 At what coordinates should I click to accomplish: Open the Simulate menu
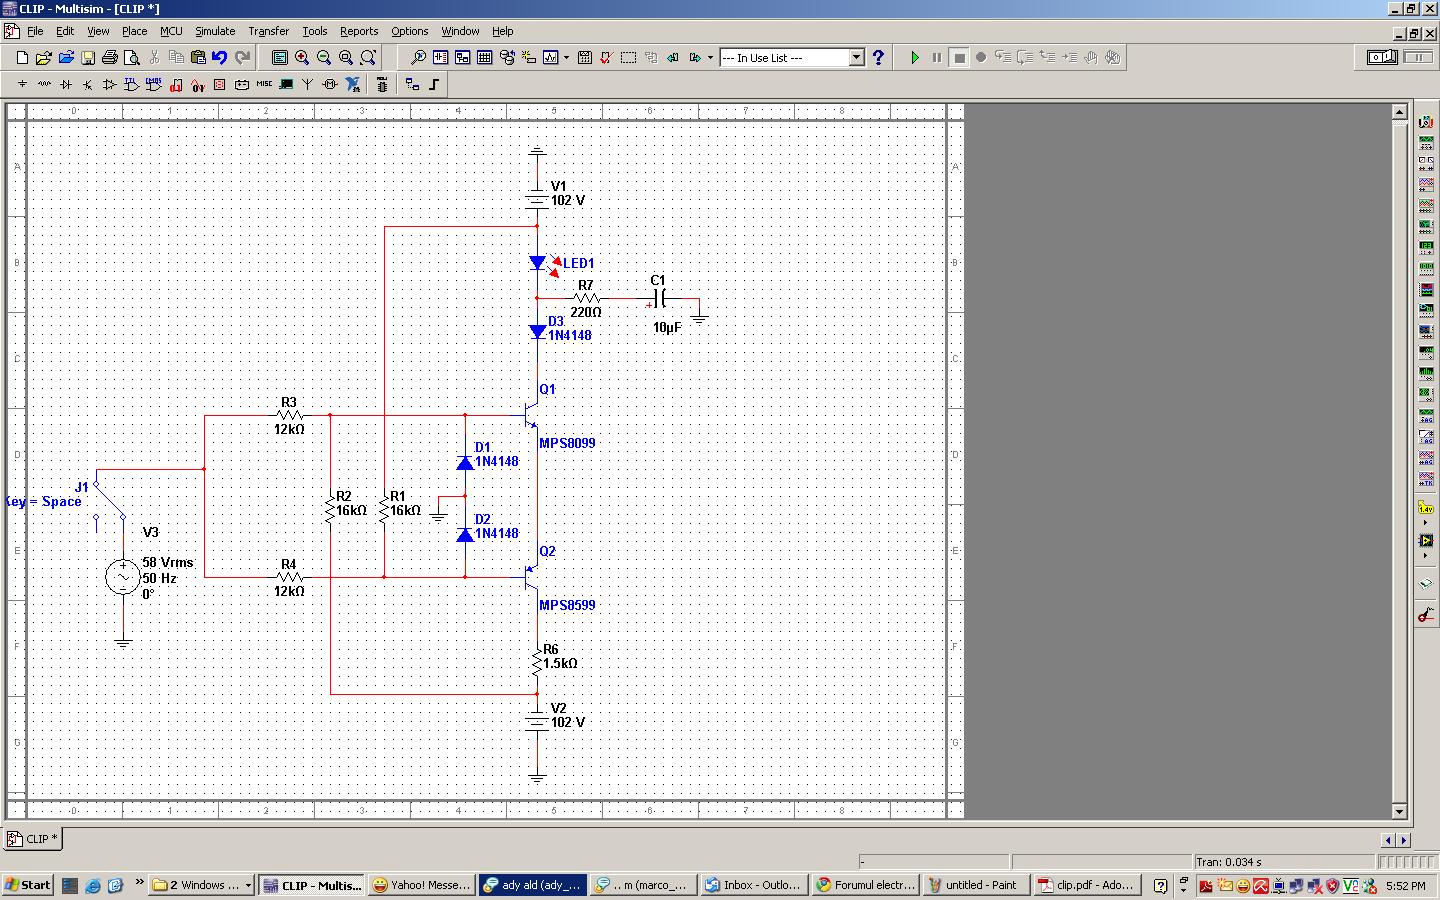click(215, 31)
